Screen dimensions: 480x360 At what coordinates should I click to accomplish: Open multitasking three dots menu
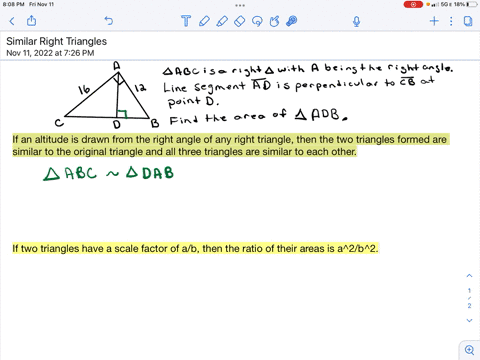coord(240,5)
